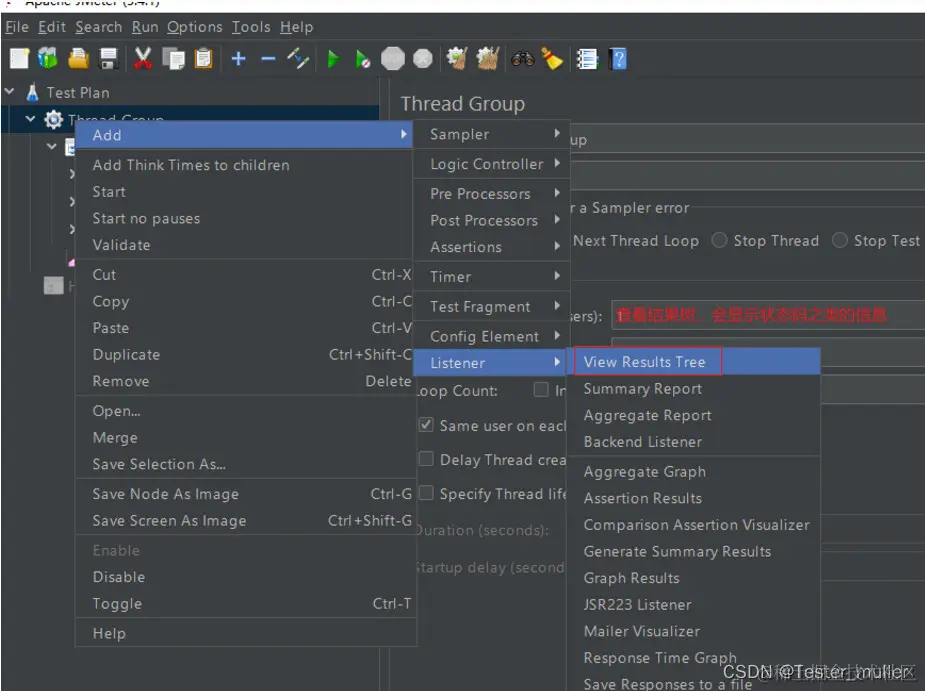Collapse the Test Plan tree node
The image size is (925, 691).
tap(9, 91)
